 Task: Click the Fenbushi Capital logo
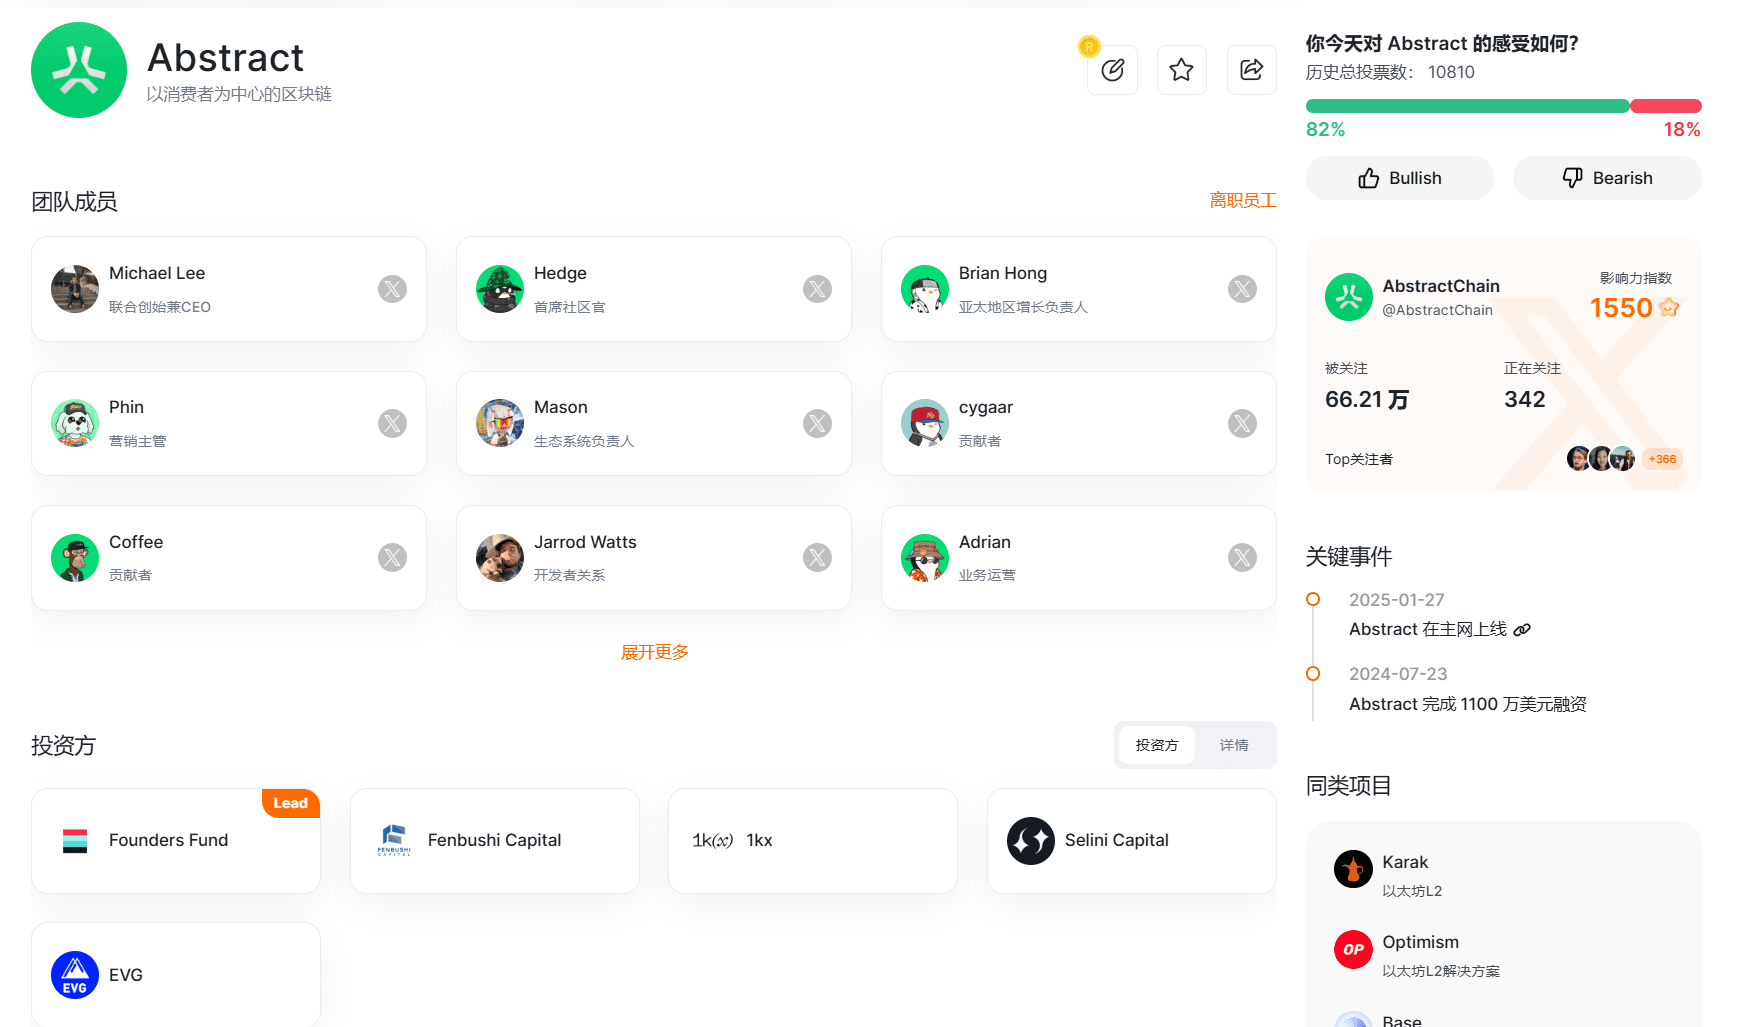point(394,841)
